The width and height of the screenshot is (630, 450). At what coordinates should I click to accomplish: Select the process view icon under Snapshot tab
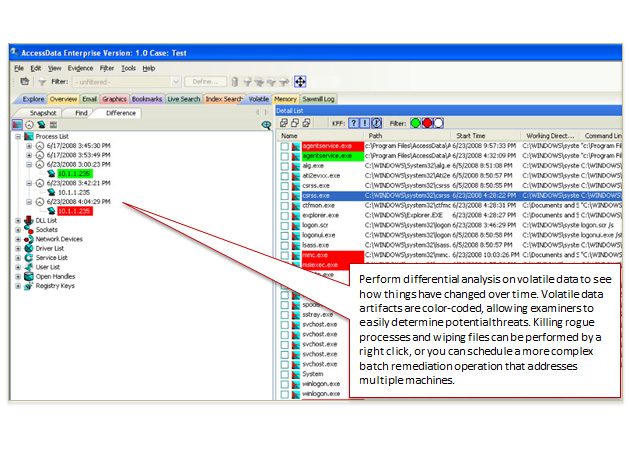(x=17, y=125)
